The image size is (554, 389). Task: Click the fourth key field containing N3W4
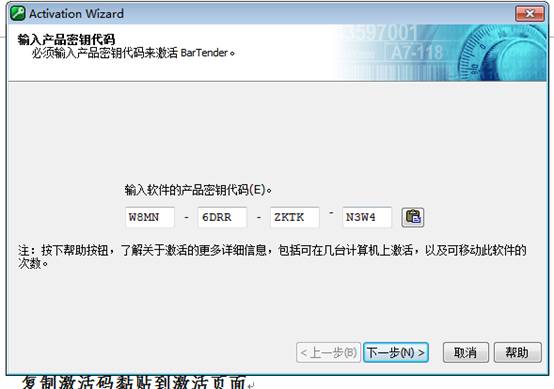tap(367, 217)
